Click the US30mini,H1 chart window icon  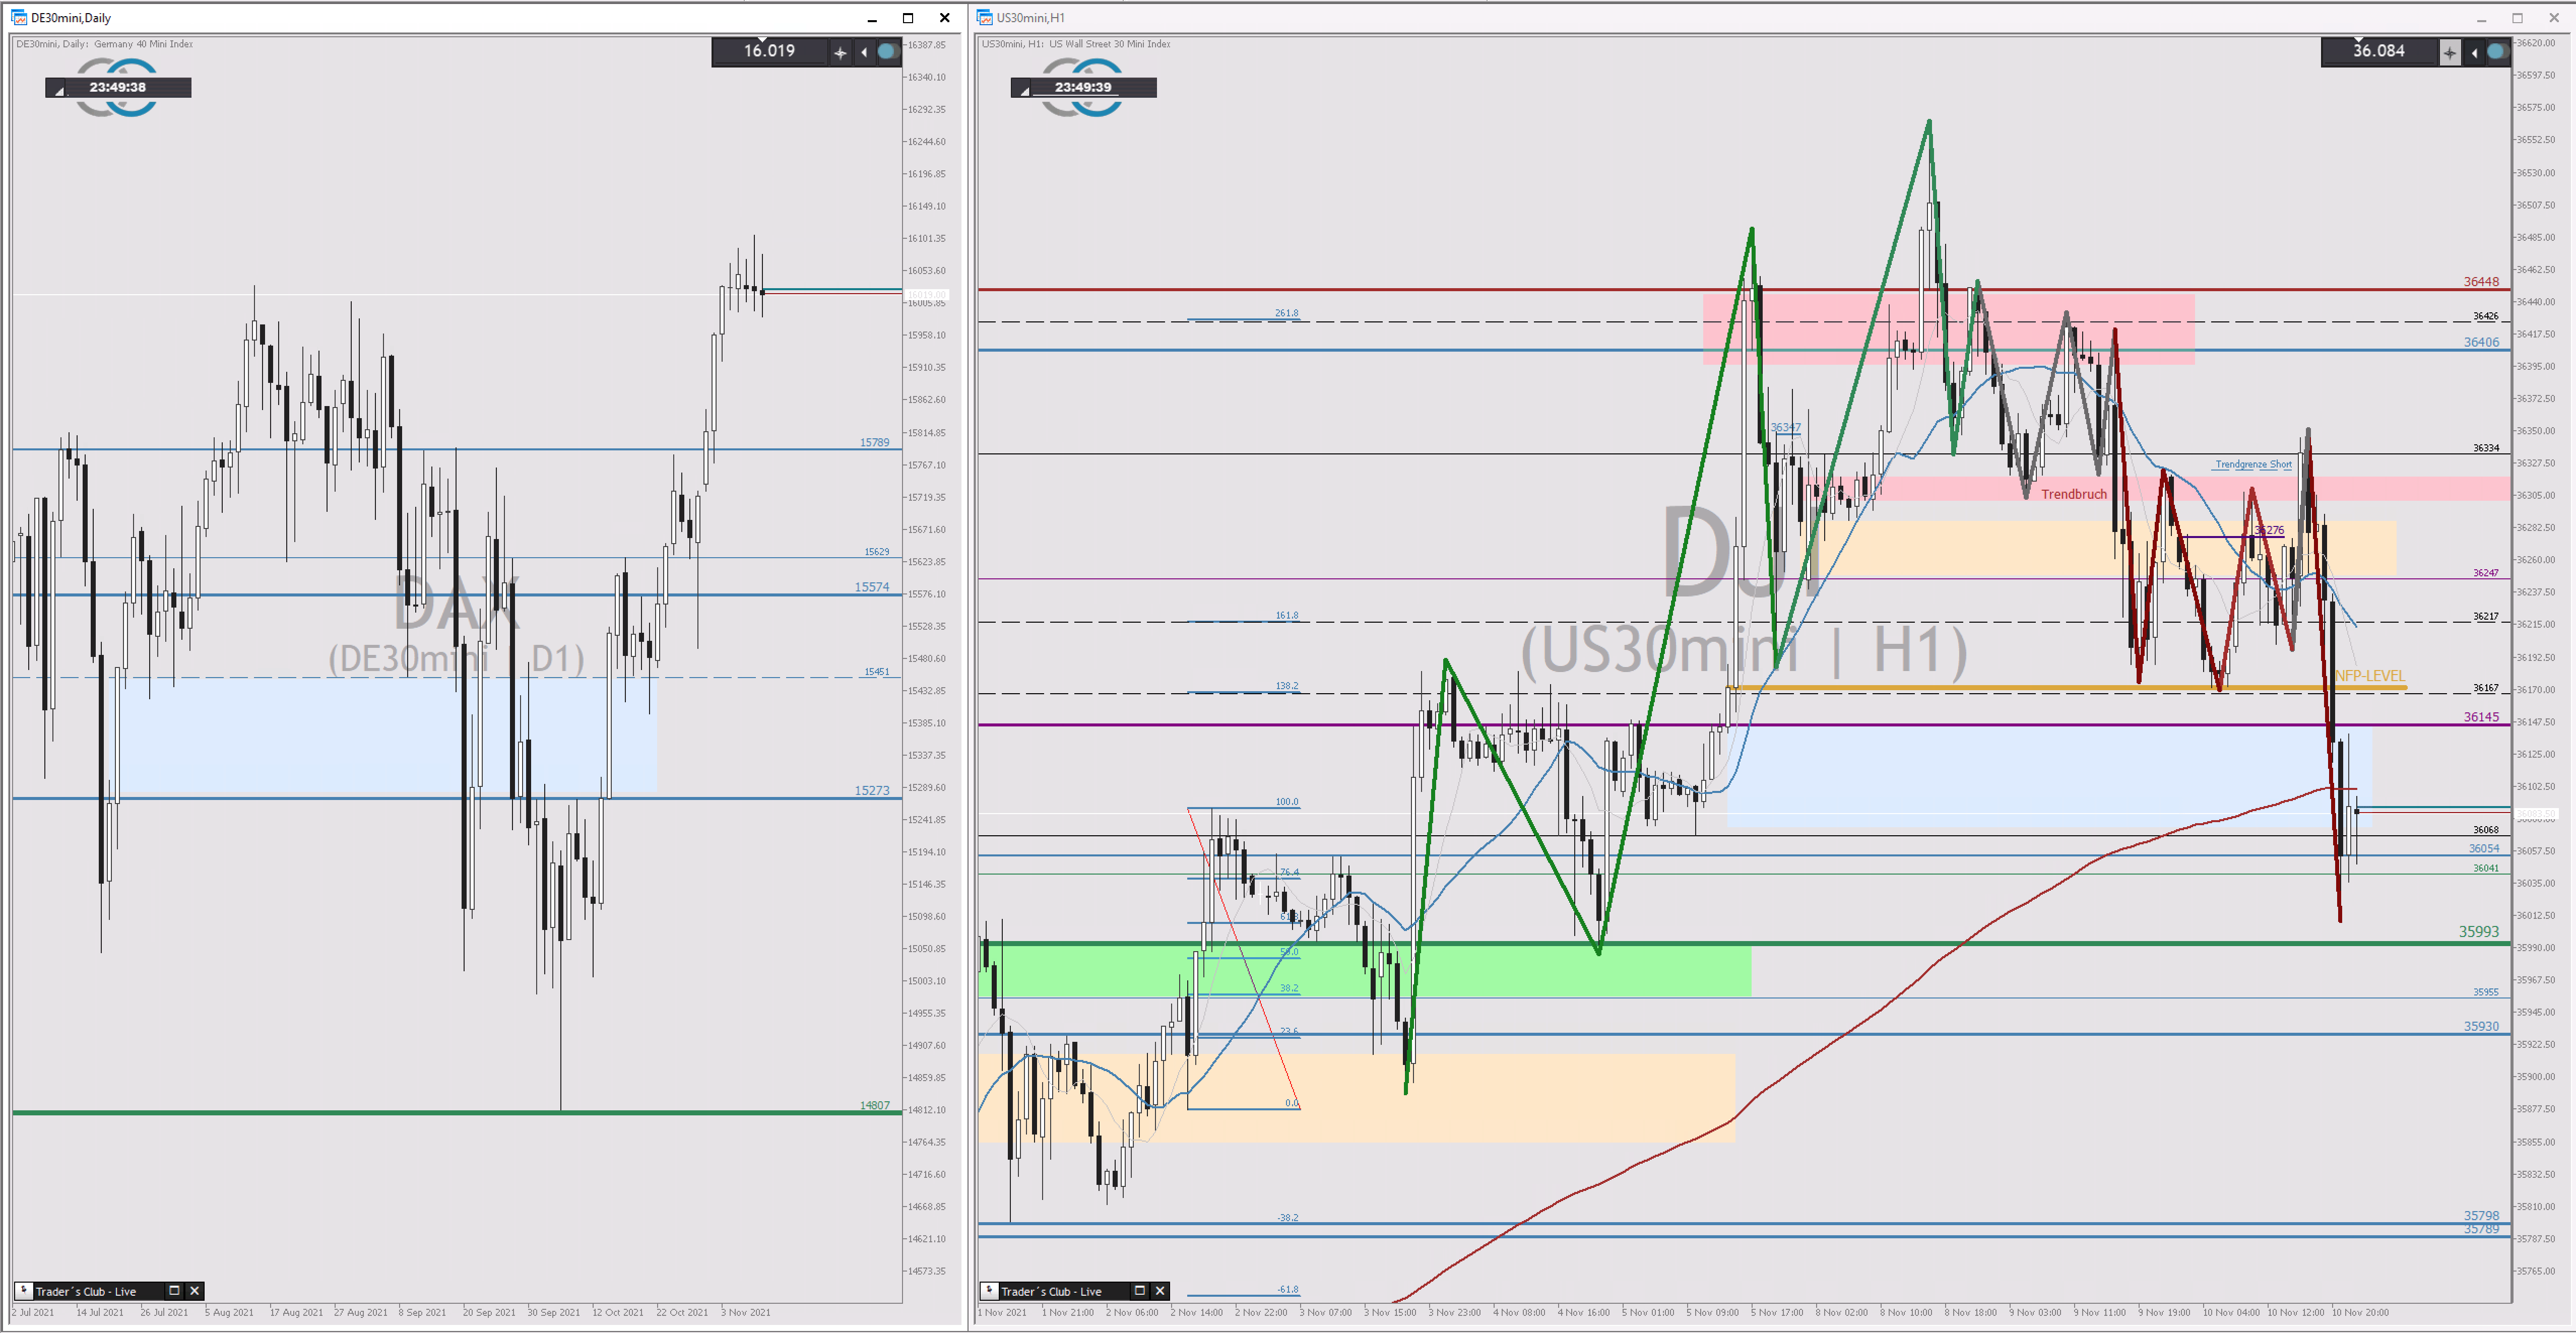coord(985,17)
